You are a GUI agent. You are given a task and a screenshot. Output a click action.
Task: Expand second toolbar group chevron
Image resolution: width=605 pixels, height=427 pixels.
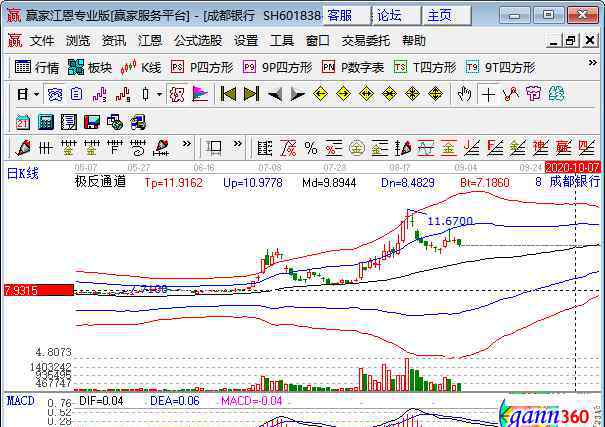(x=238, y=144)
